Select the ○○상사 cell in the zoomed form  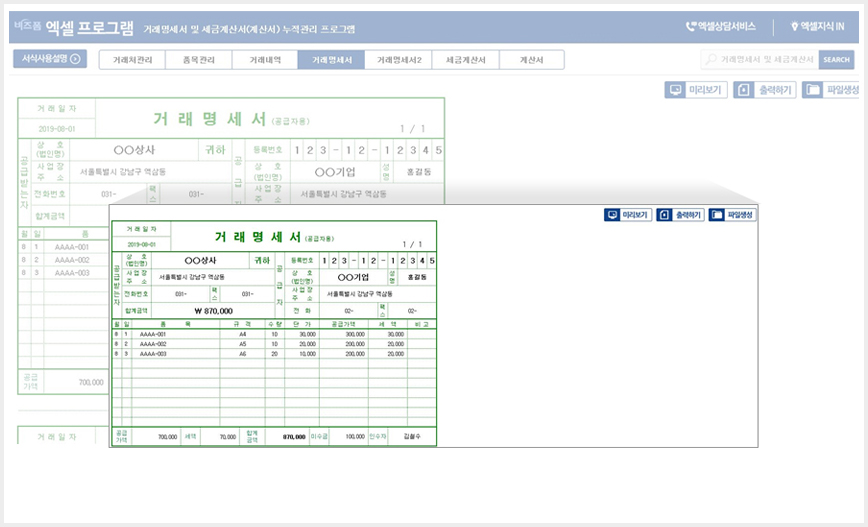tap(200, 260)
